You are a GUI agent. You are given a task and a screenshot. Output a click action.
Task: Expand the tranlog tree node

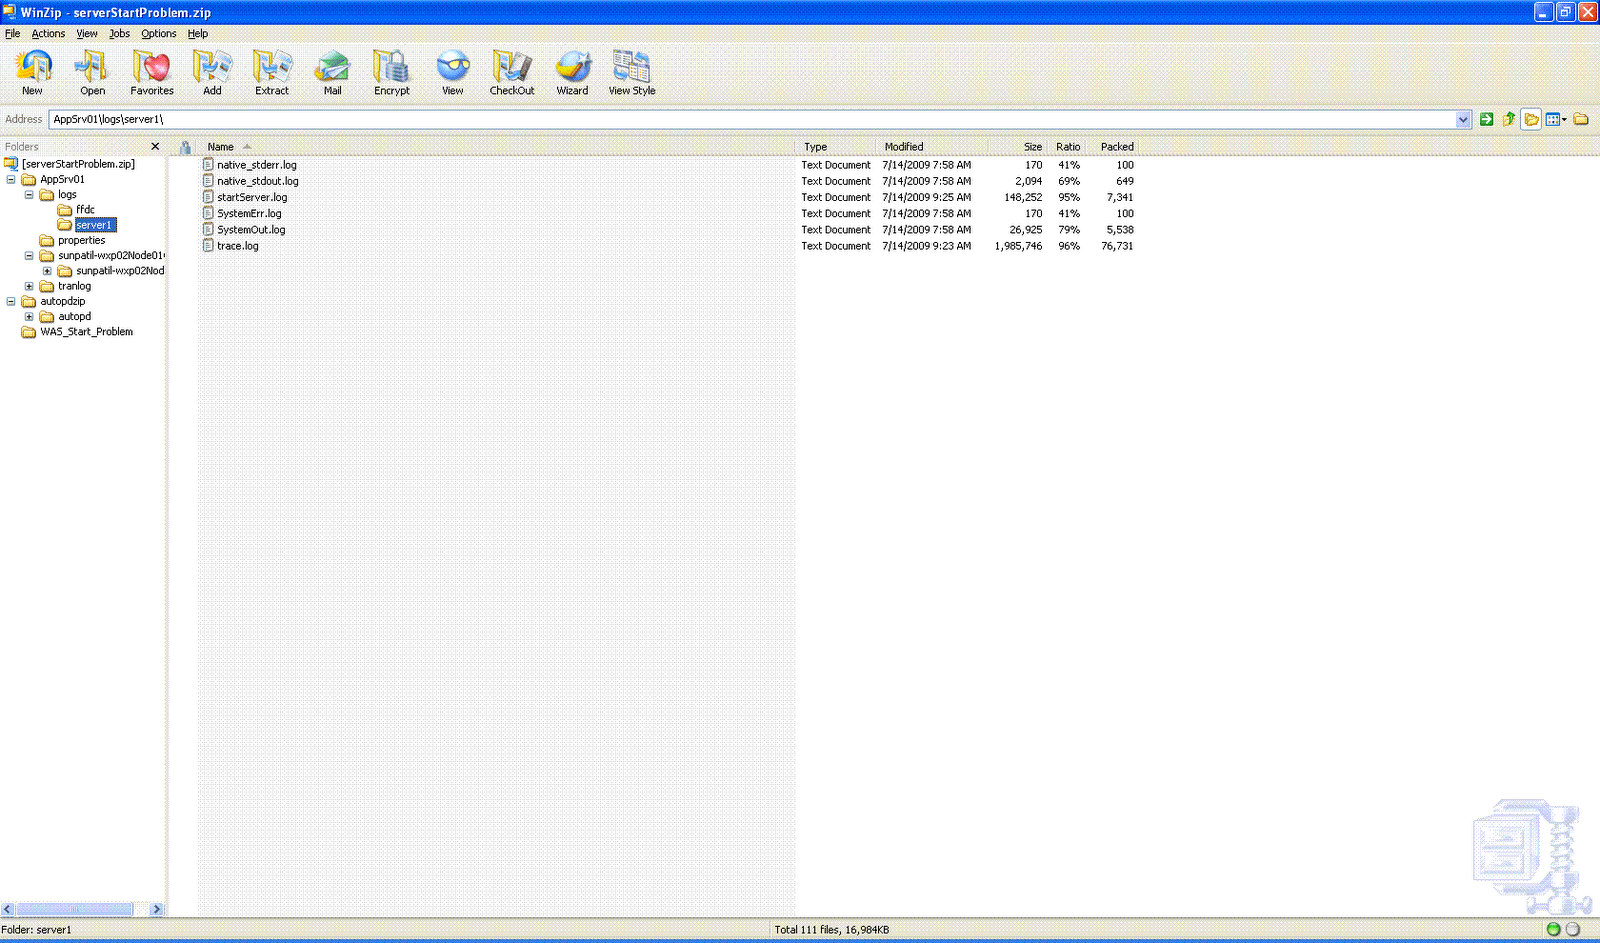pyautogui.click(x=29, y=286)
